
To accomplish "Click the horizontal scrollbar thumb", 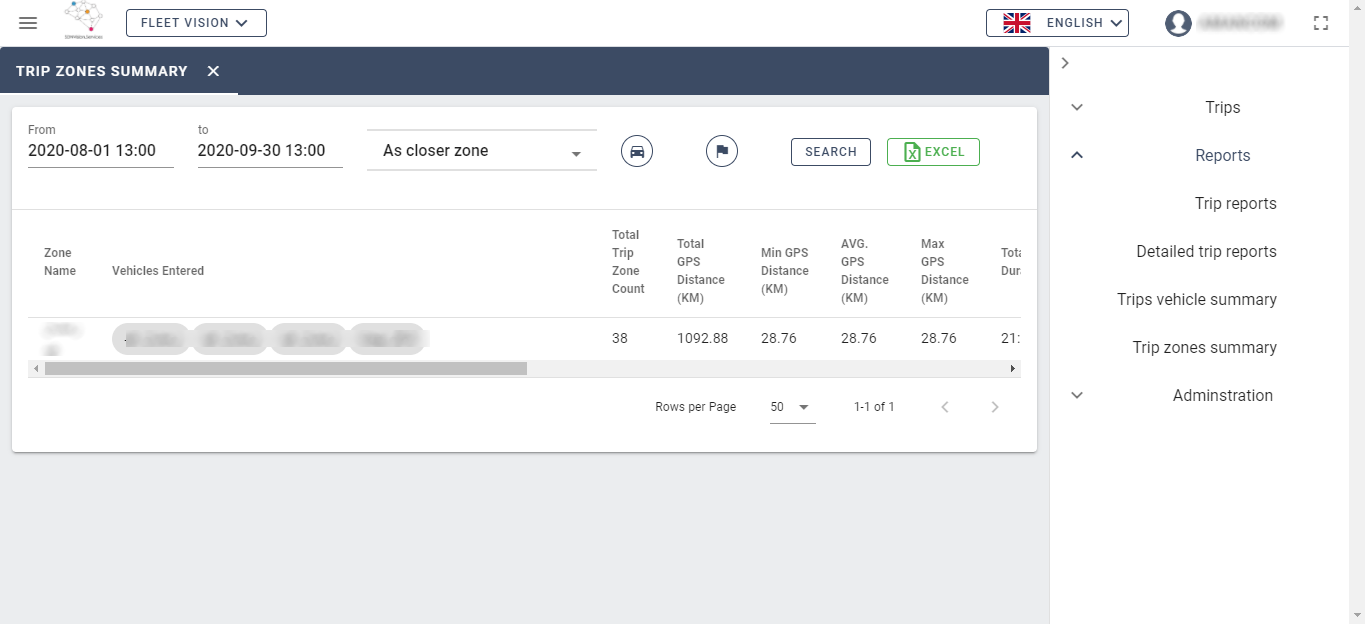I will (286, 369).
